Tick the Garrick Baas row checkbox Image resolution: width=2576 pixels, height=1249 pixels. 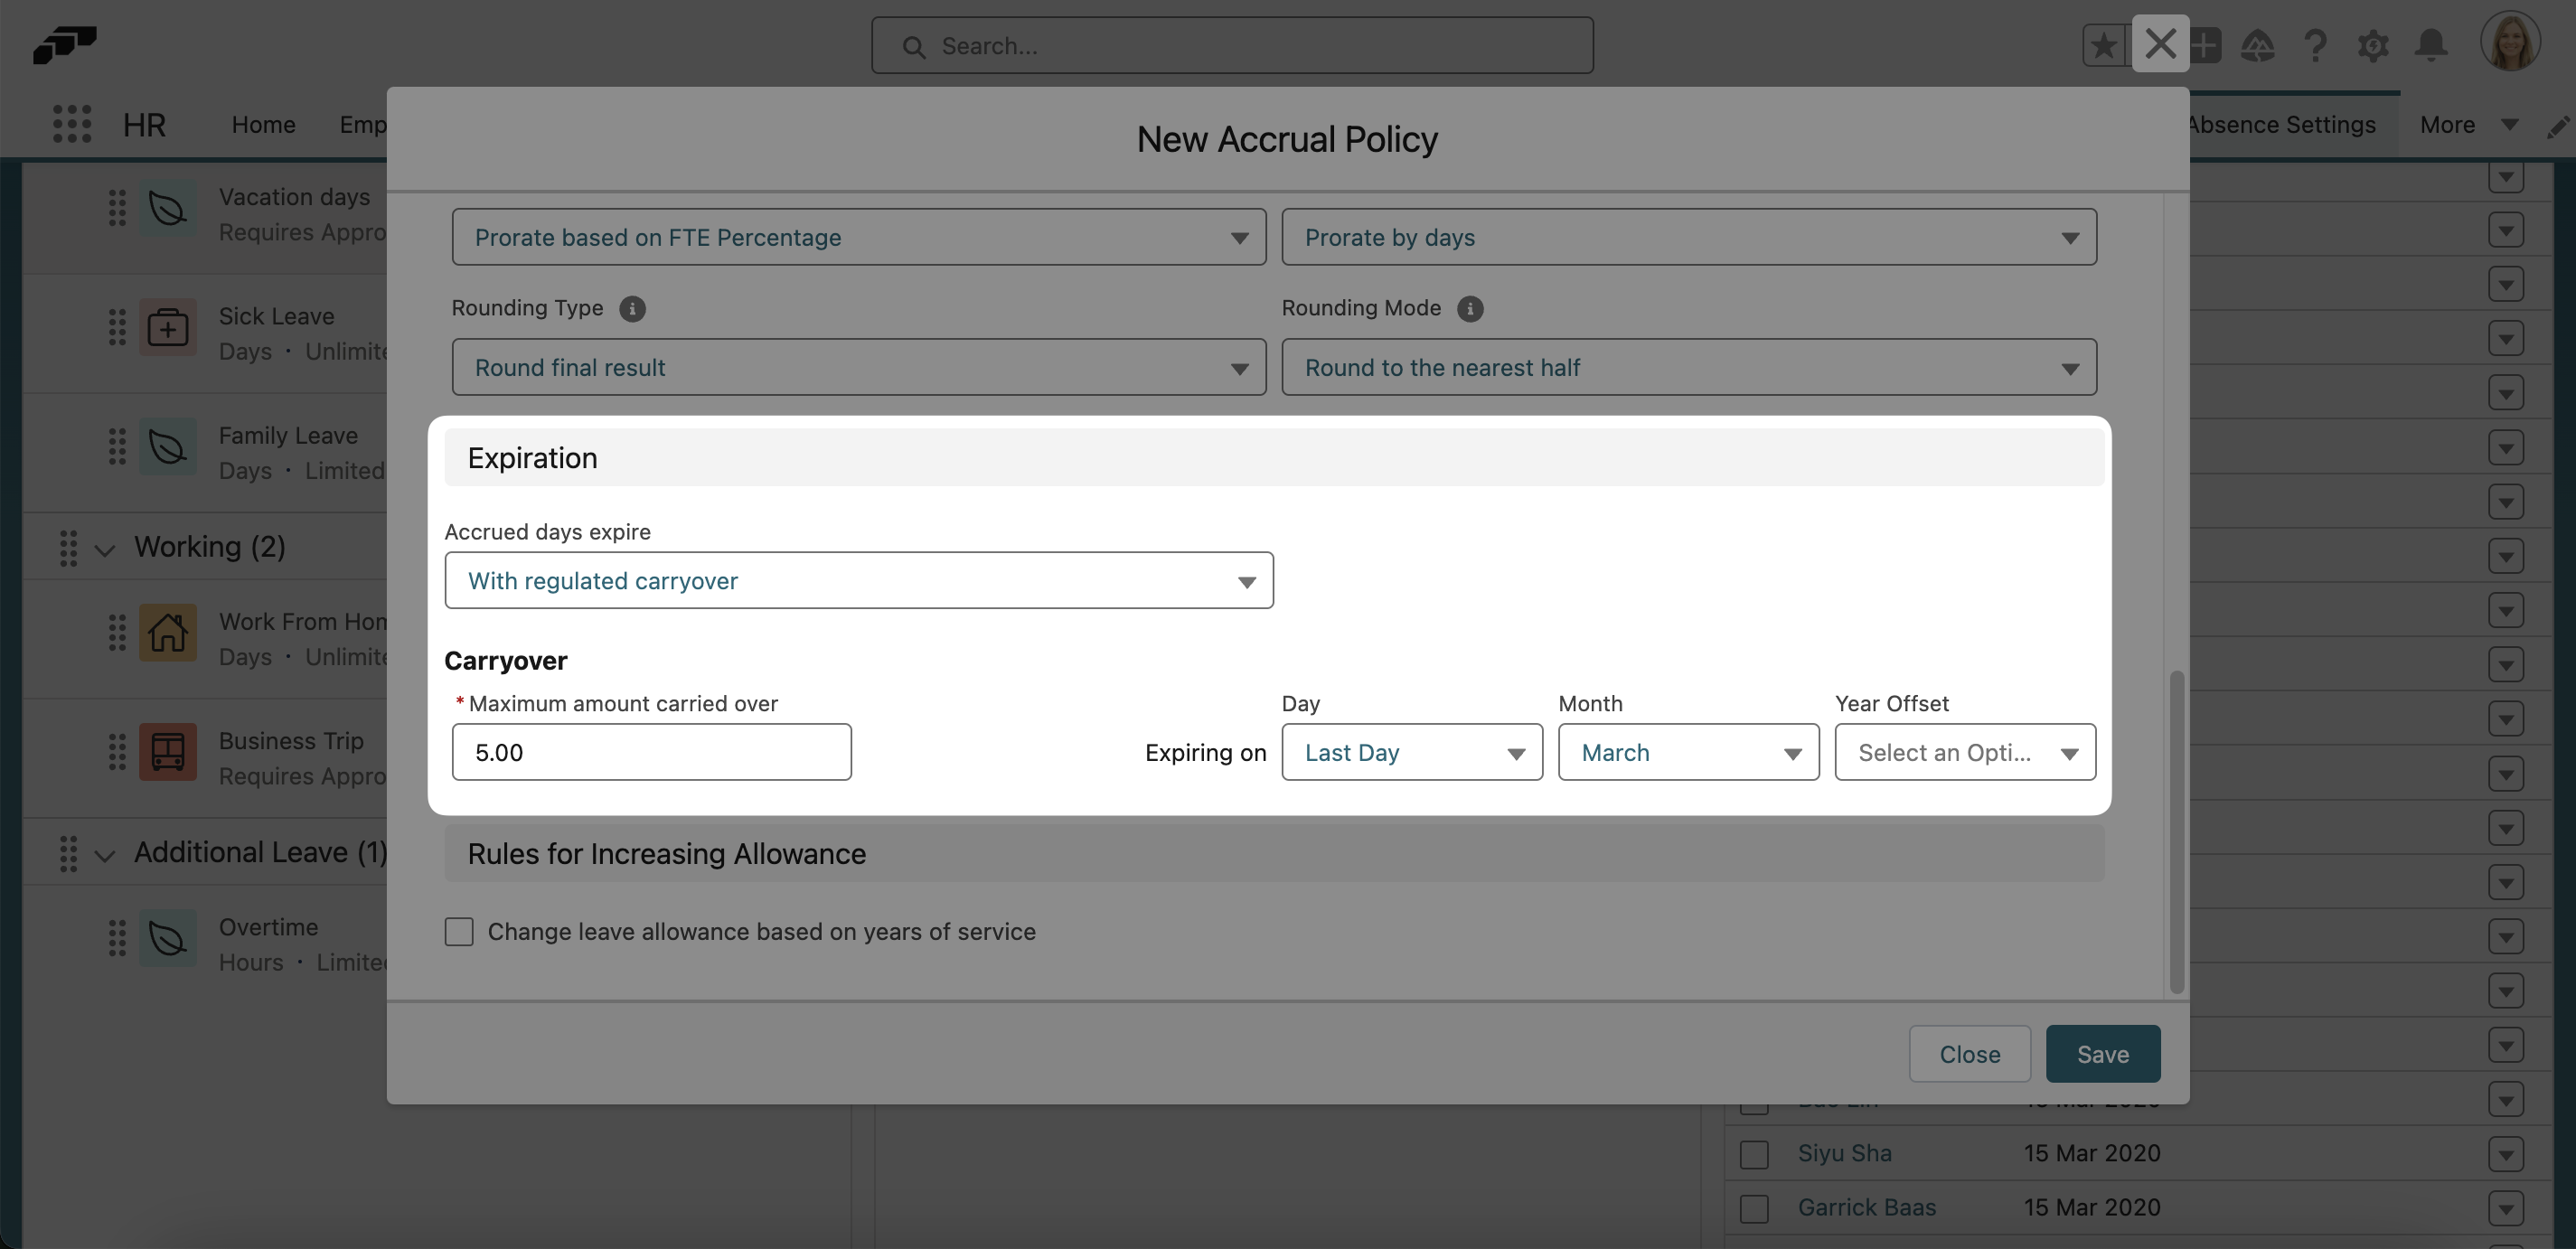pyautogui.click(x=1754, y=1208)
